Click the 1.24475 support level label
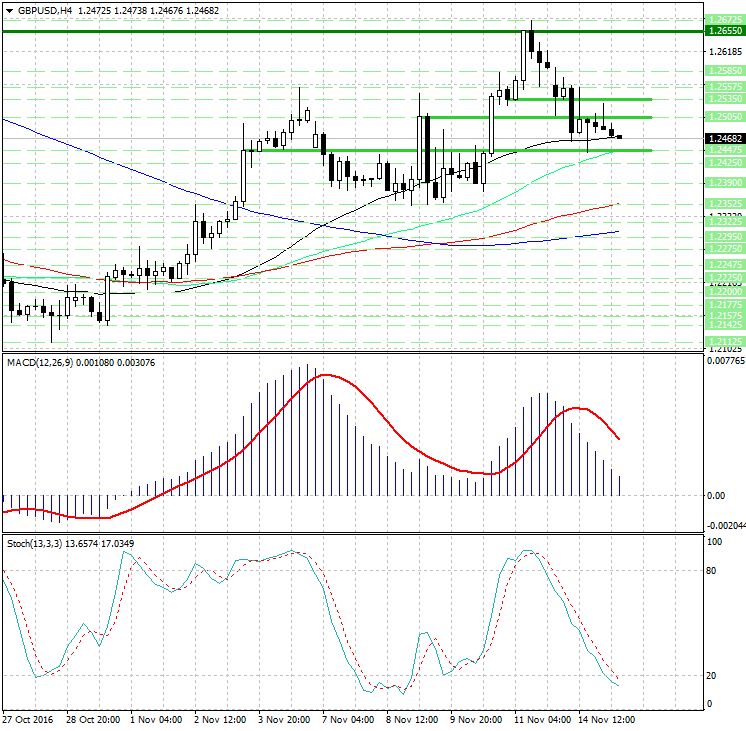Image resolution: width=746 pixels, height=731 pixels. pos(723,150)
